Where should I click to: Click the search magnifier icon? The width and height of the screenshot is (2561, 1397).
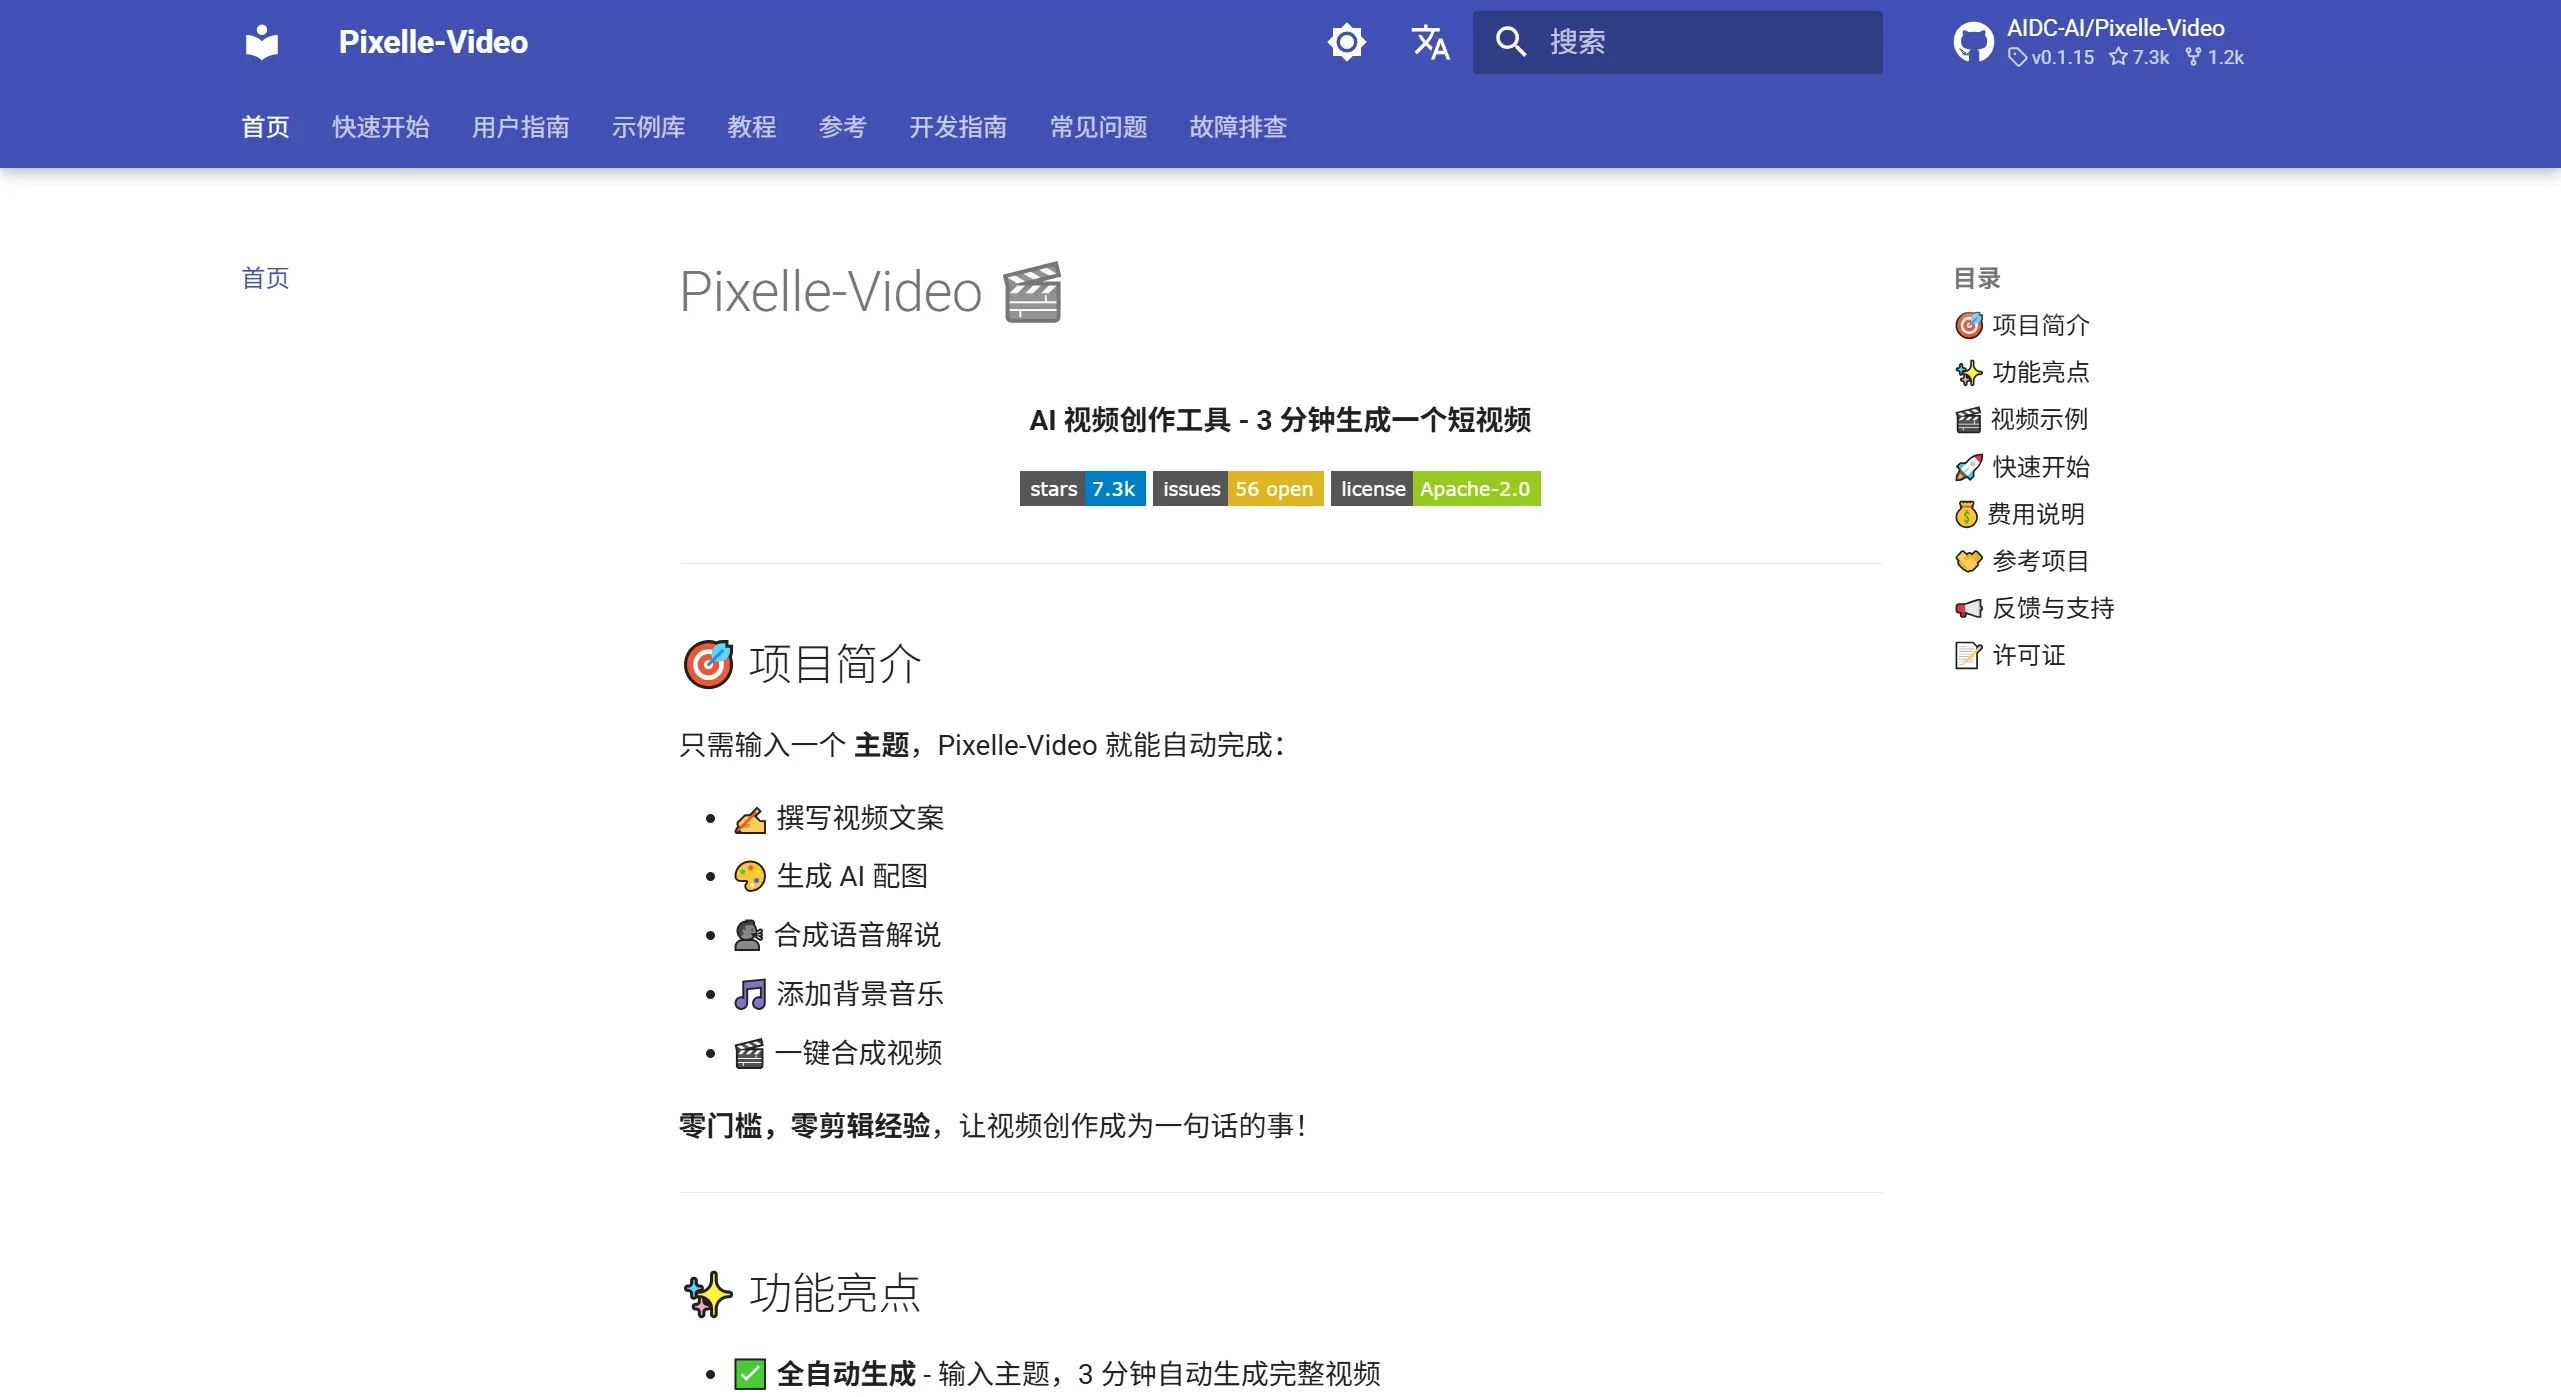[1510, 42]
